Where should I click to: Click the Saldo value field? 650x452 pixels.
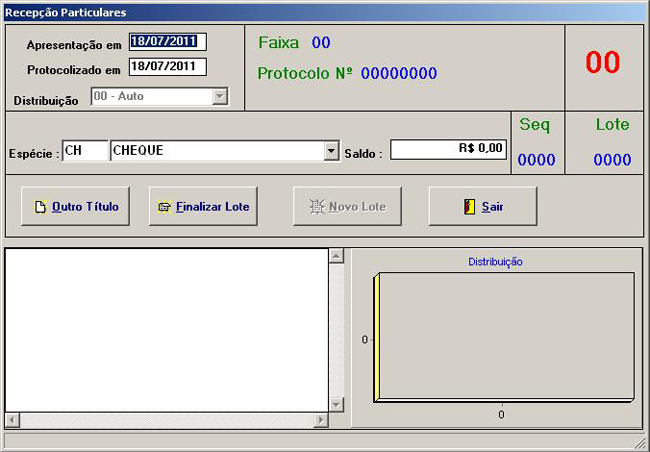[448, 149]
